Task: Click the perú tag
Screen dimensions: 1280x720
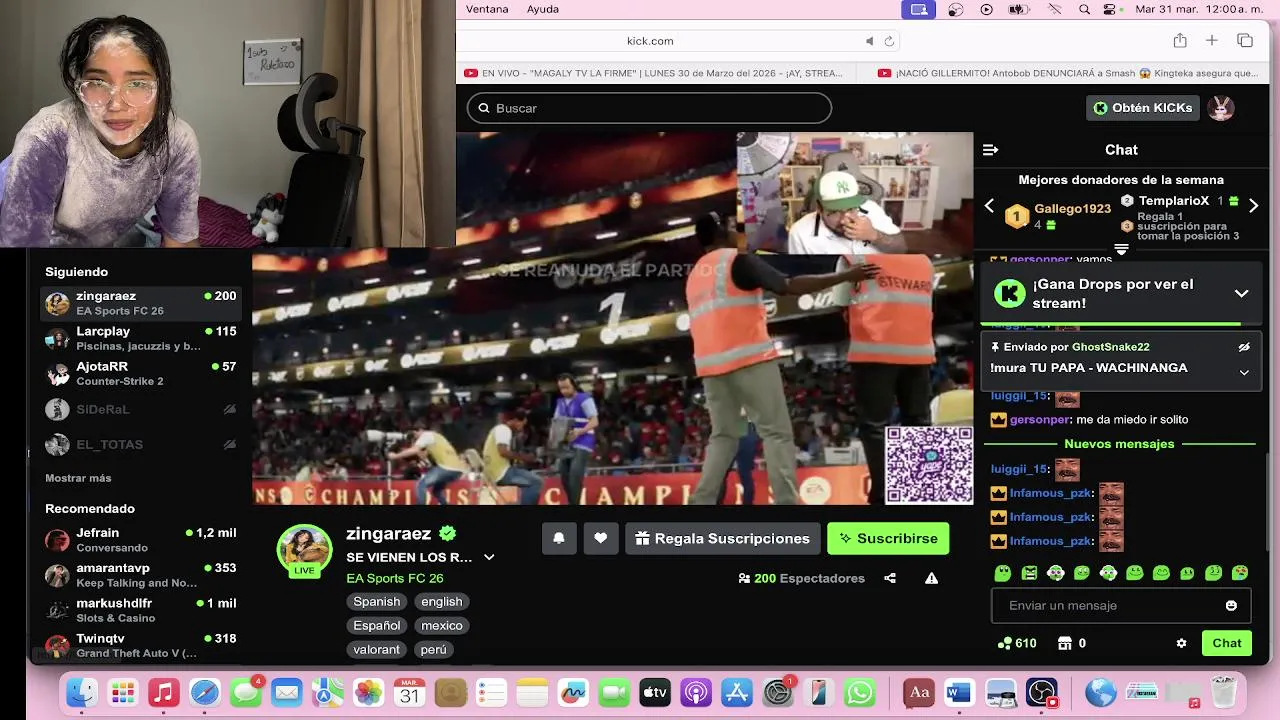Action: point(433,649)
